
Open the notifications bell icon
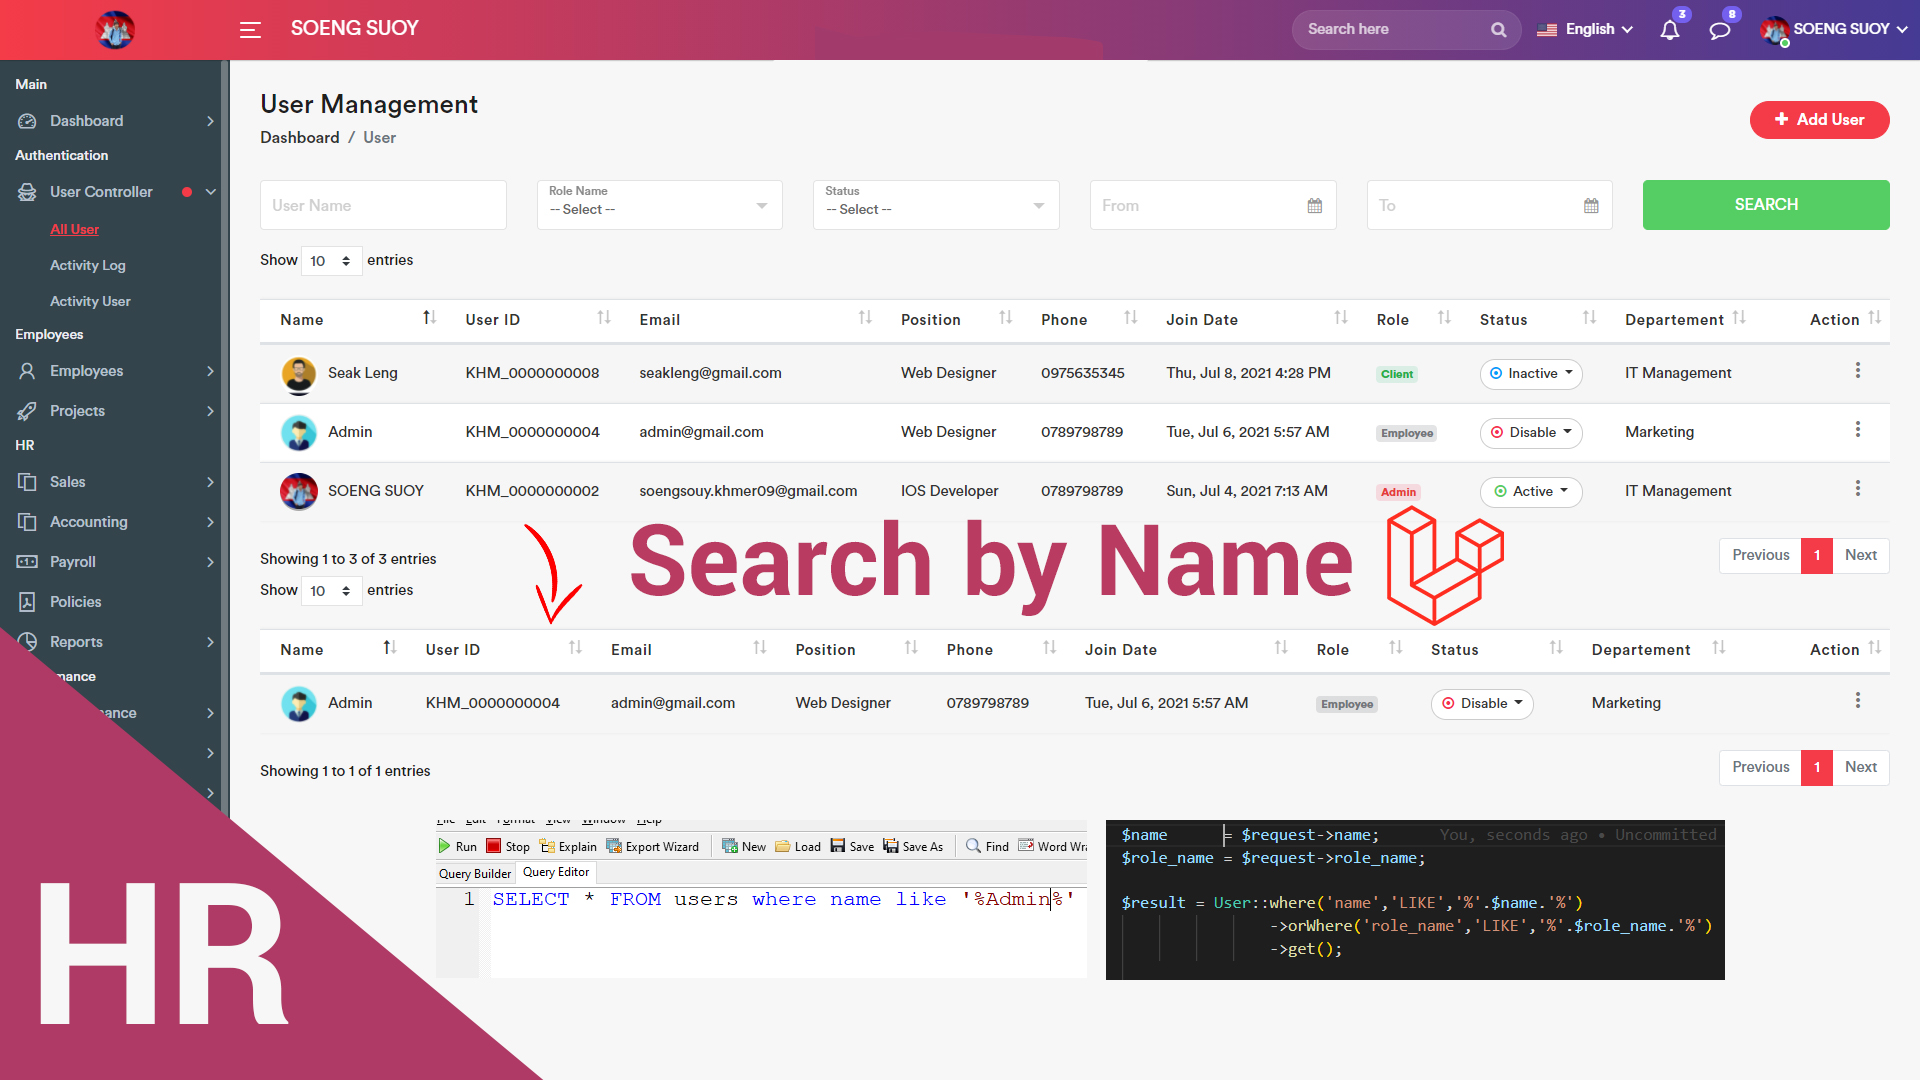[x=1668, y=30]
